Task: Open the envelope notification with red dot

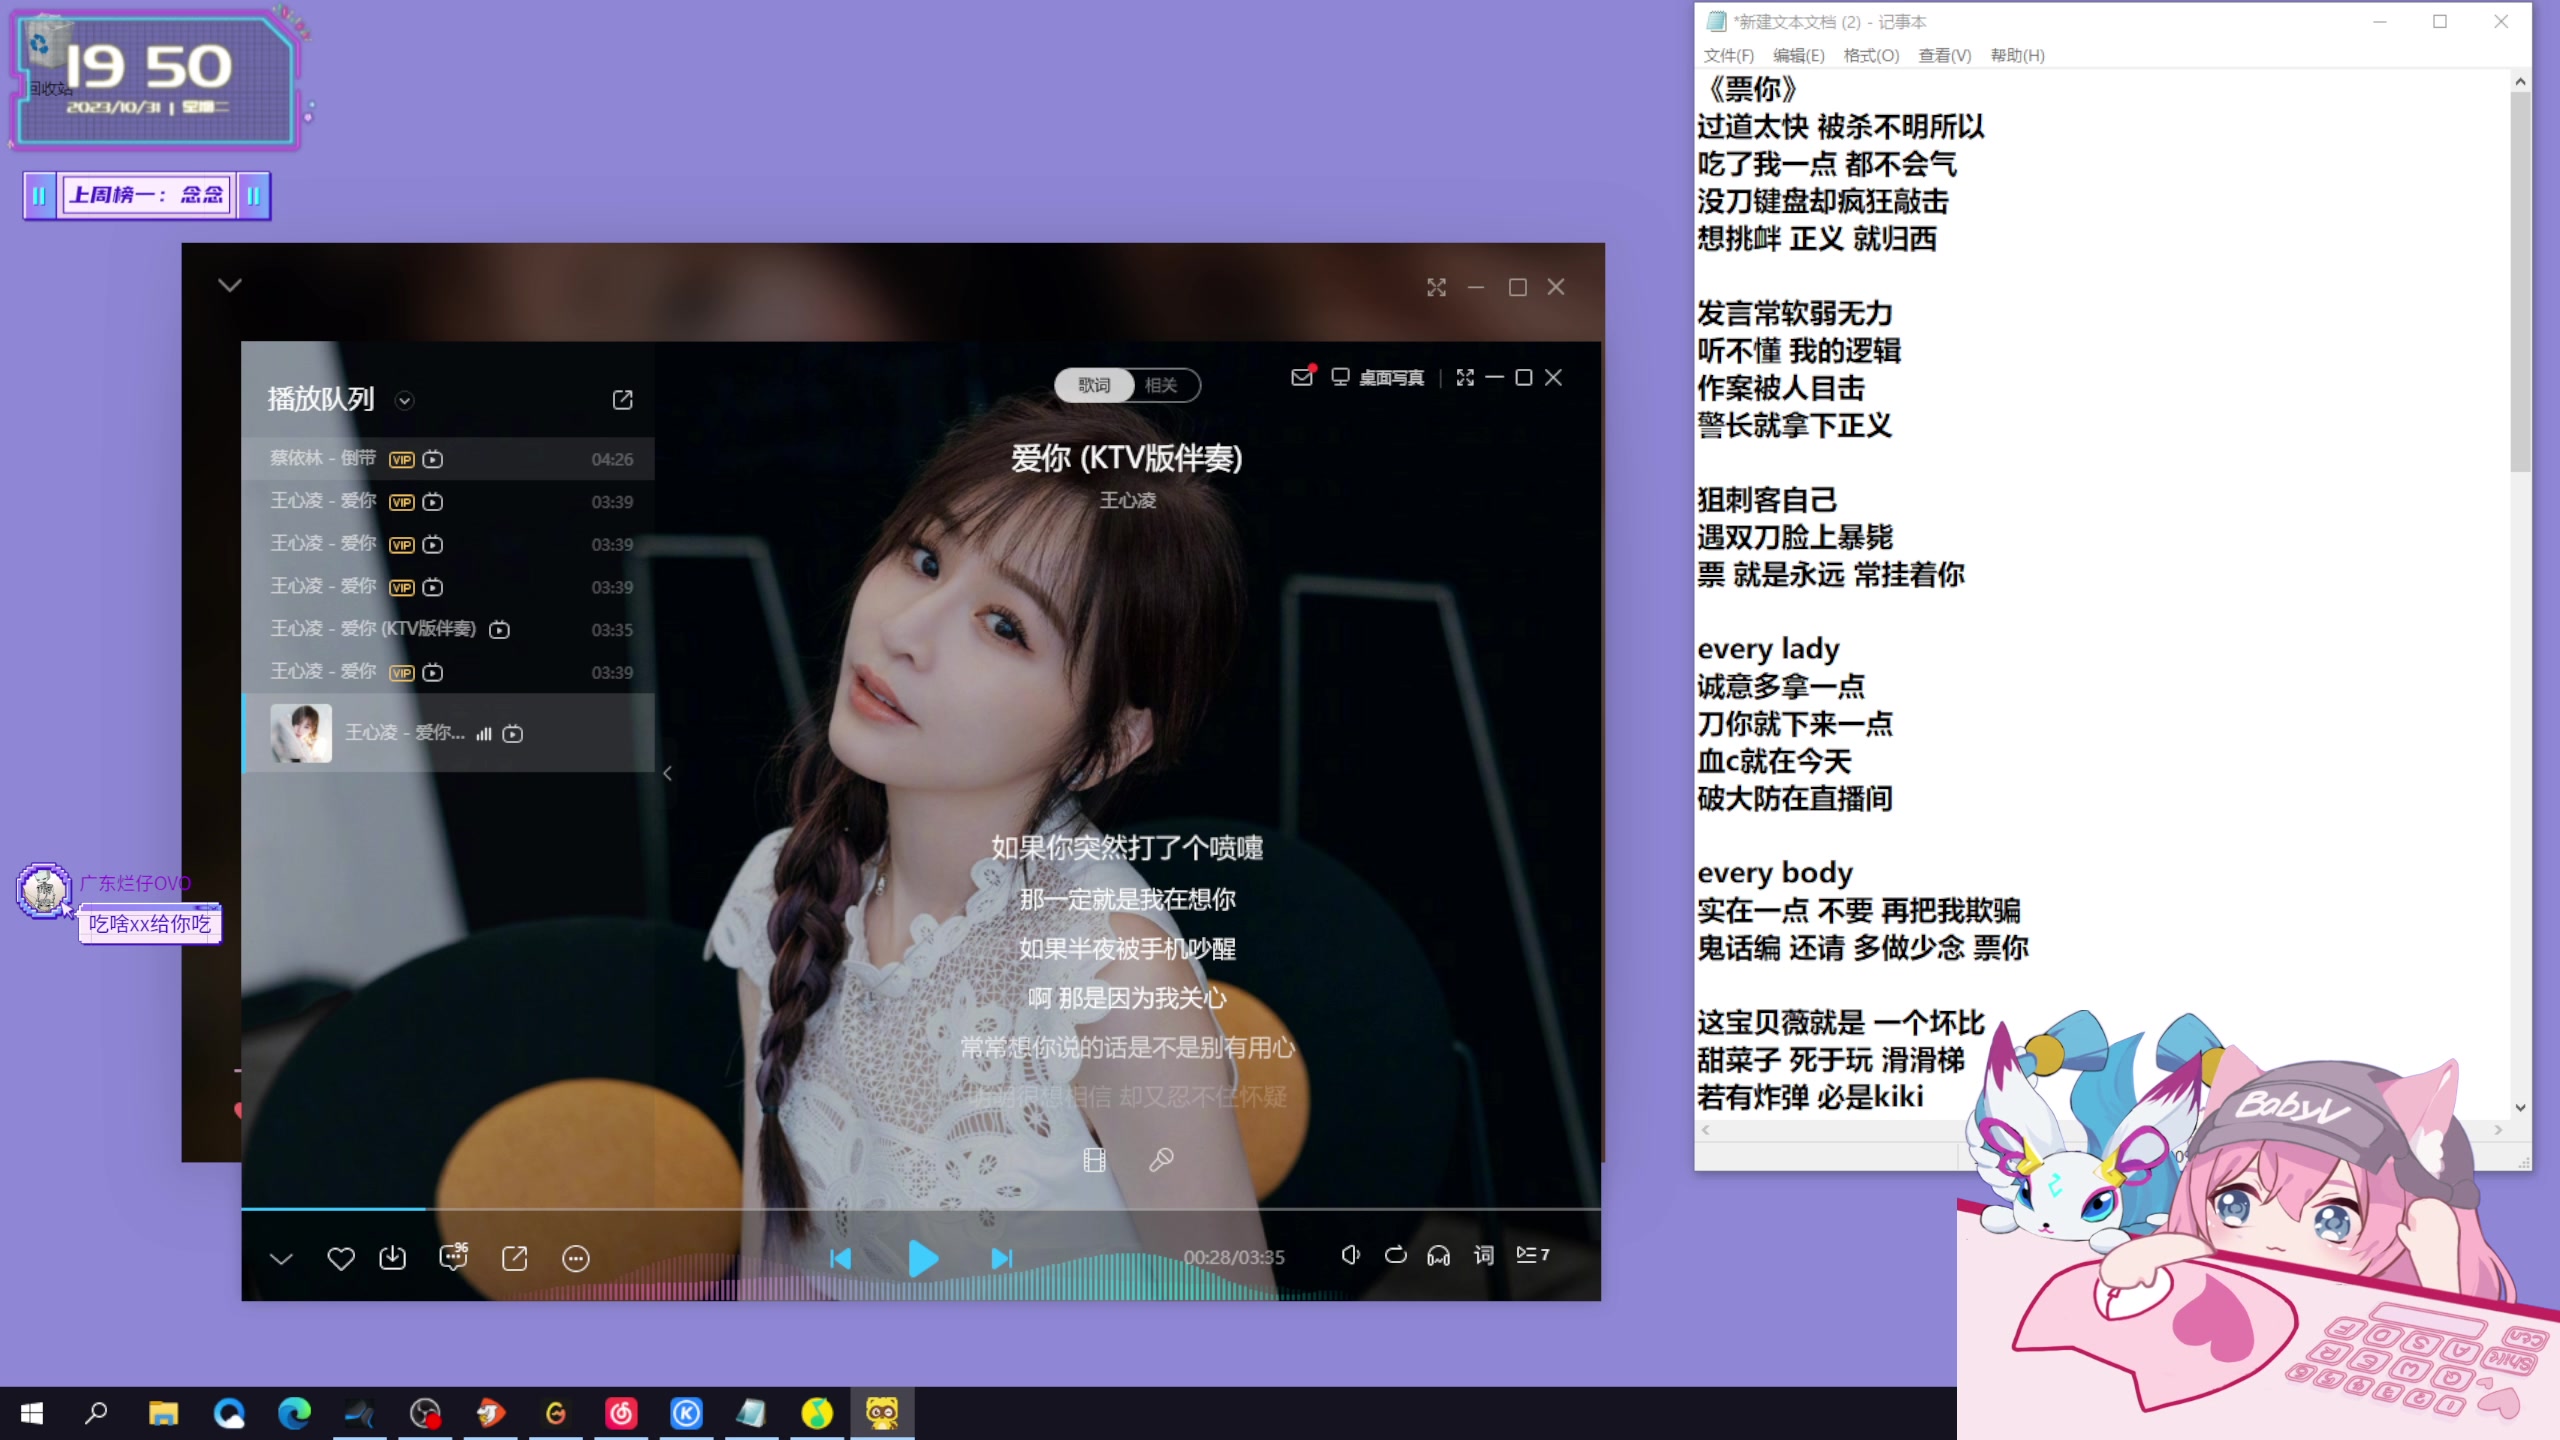Action: coord(1301,378)
